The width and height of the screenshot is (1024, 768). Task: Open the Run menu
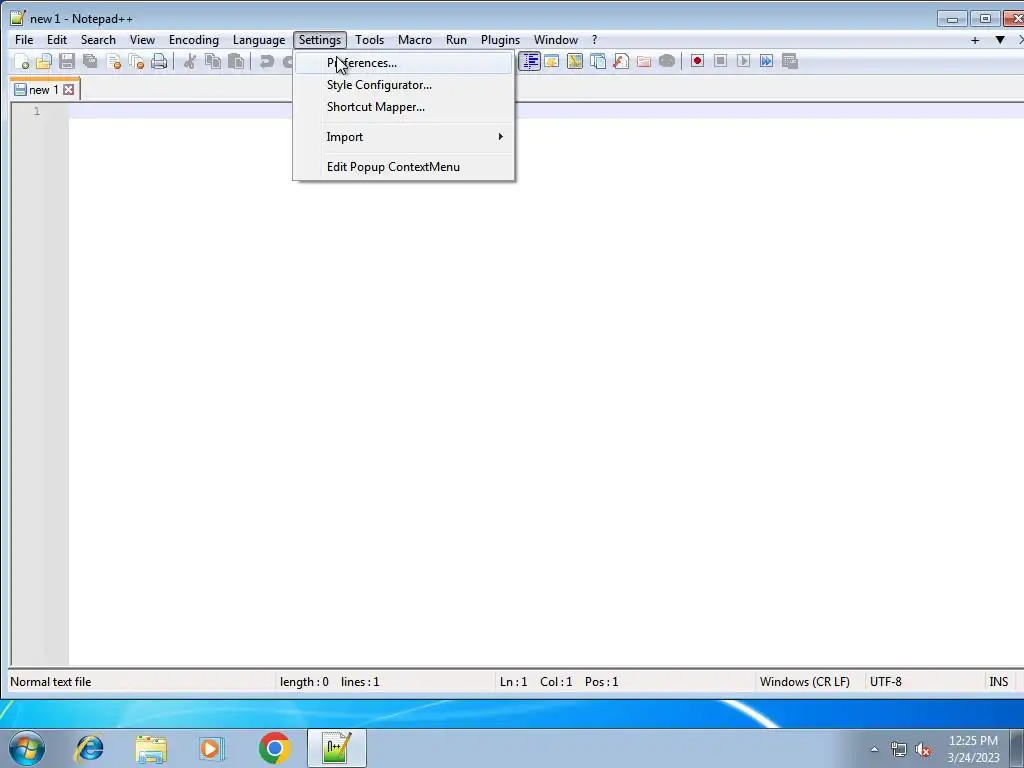pyautogui.click(x=456, y=40)
